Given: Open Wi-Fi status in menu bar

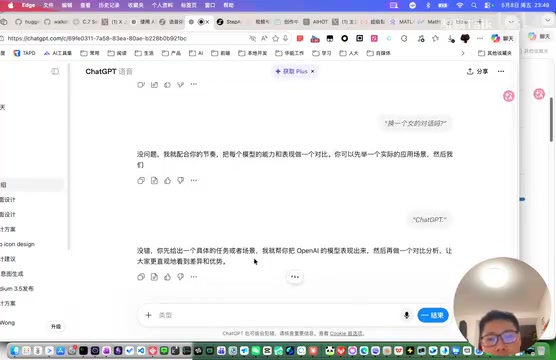Looking at the screenshot, I should [460, 5].
